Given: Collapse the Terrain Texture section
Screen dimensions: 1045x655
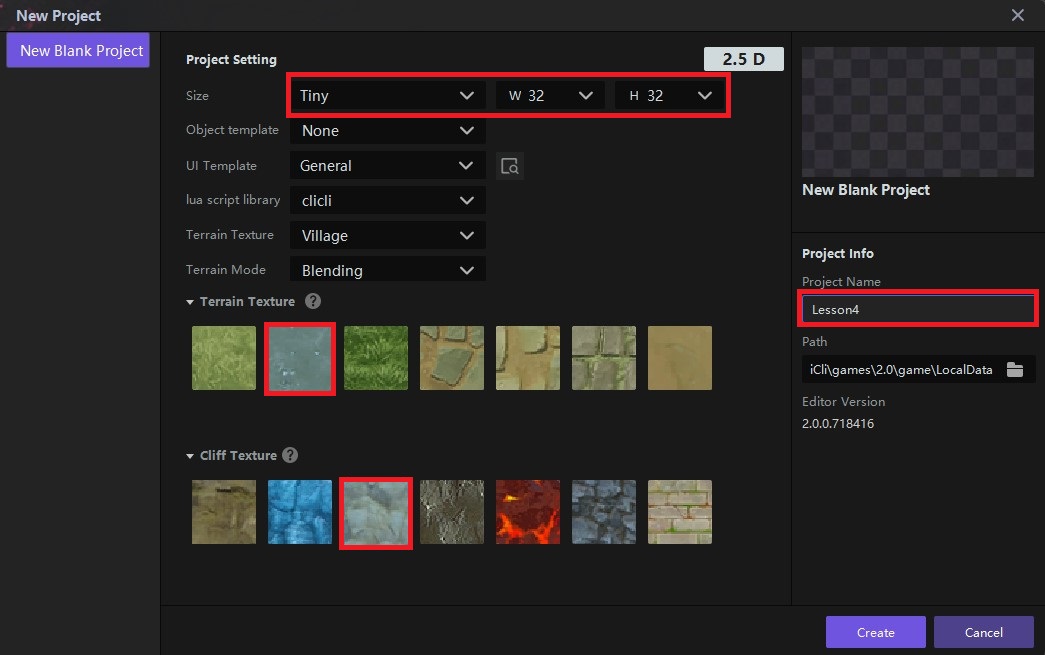Looking at the screenshot, I should 190,302.
